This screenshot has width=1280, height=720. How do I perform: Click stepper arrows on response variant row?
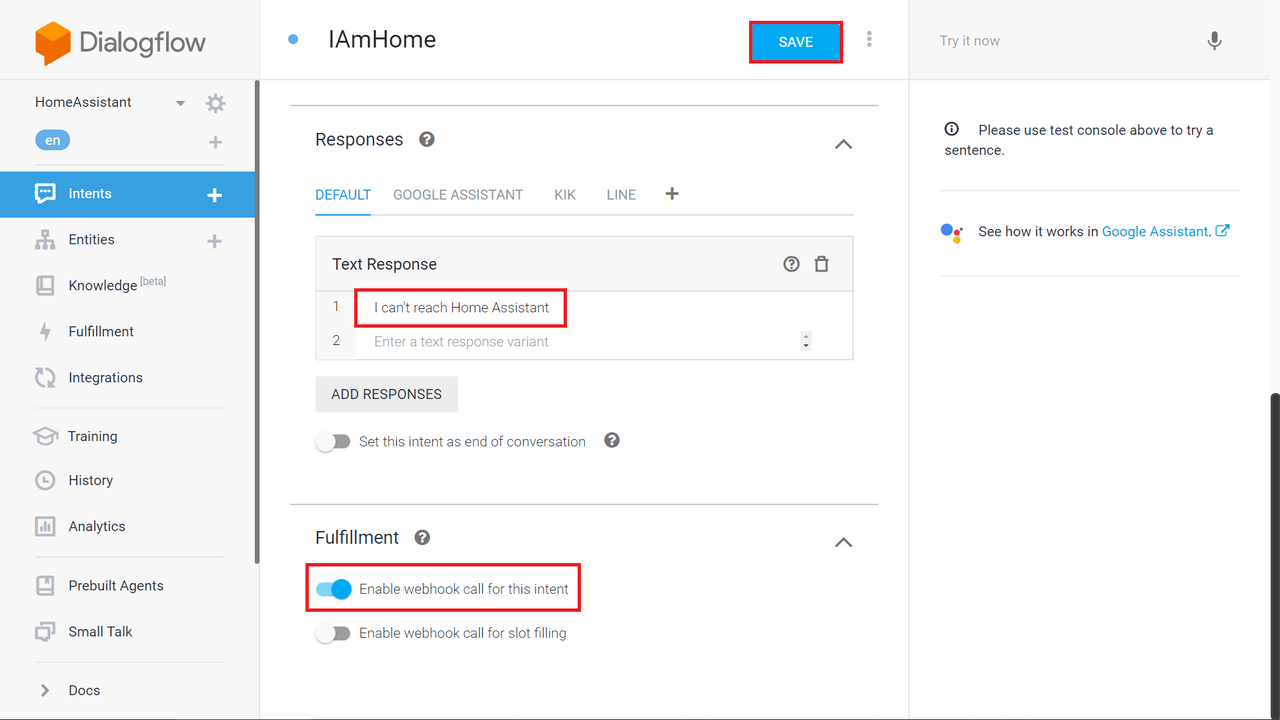(x=806, y=341)
